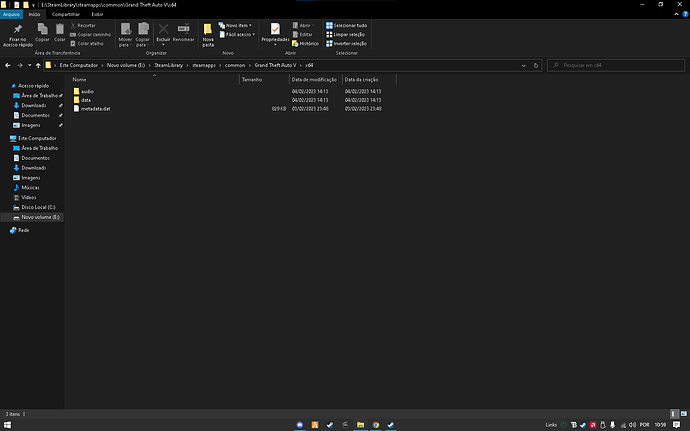Click the Nova pasta icon in ribbon
The width and height of the screenshot is (690, 431).
click(208, 34)
